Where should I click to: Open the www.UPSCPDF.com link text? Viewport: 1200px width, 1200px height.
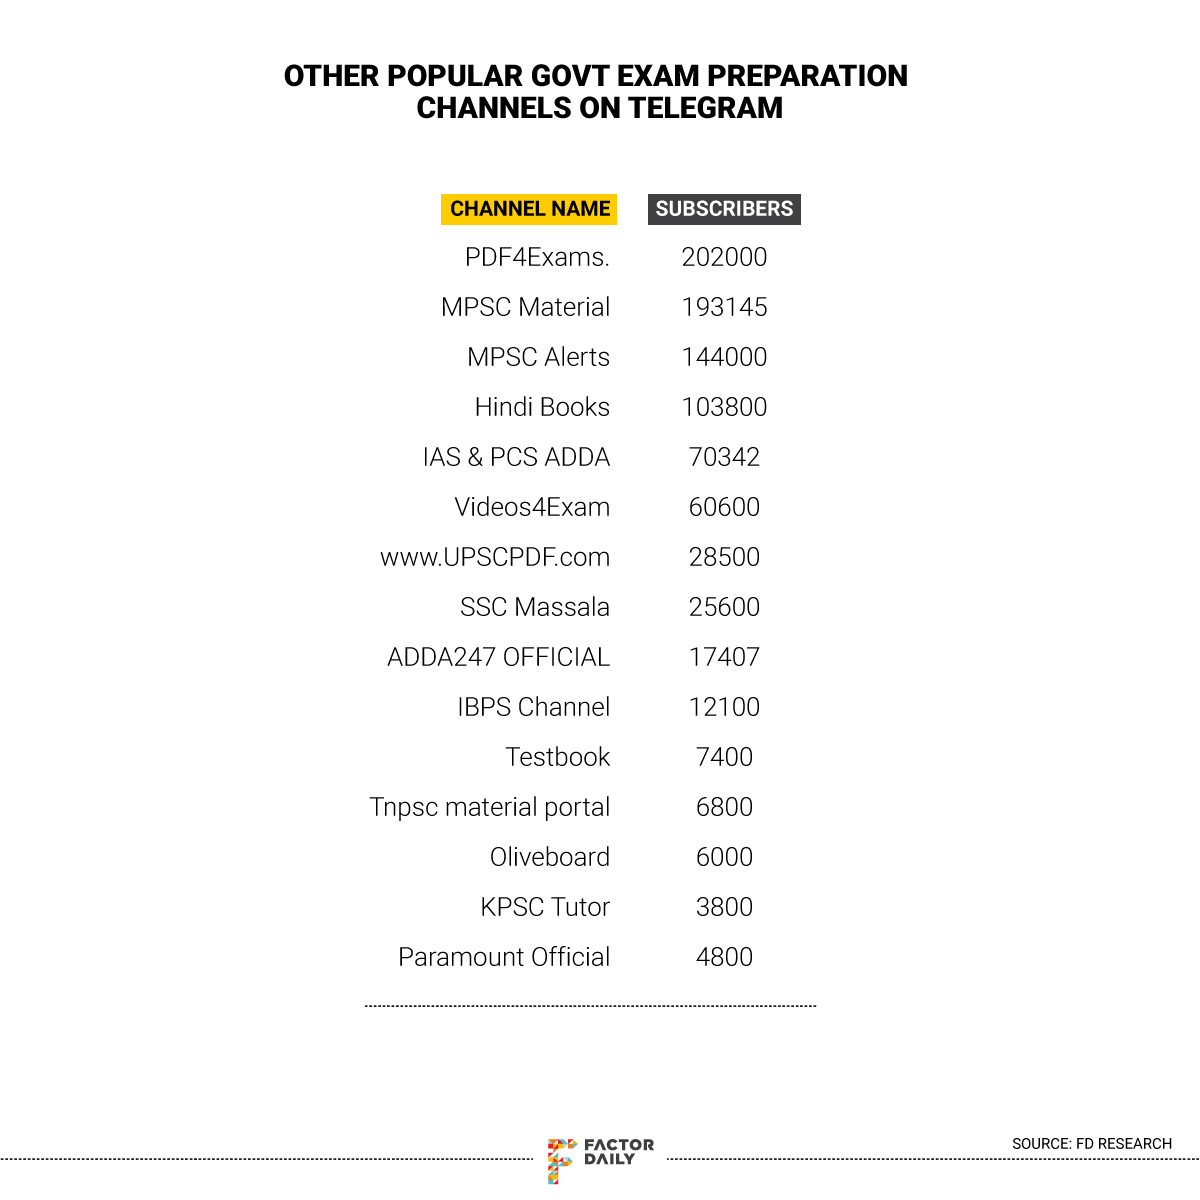[495, 557]
